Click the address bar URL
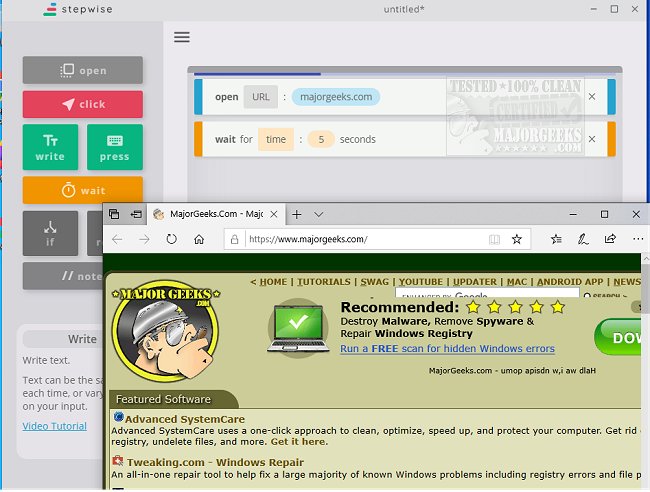Image resolution: width=650 pixels, height=492 pixels. pos(308,239)
